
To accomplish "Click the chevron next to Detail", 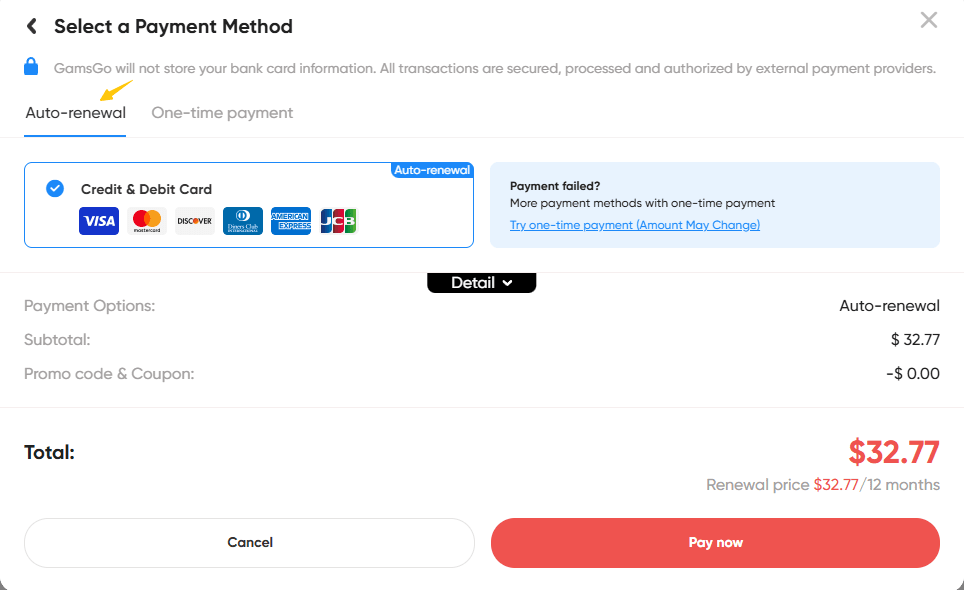I will (507, 283).
